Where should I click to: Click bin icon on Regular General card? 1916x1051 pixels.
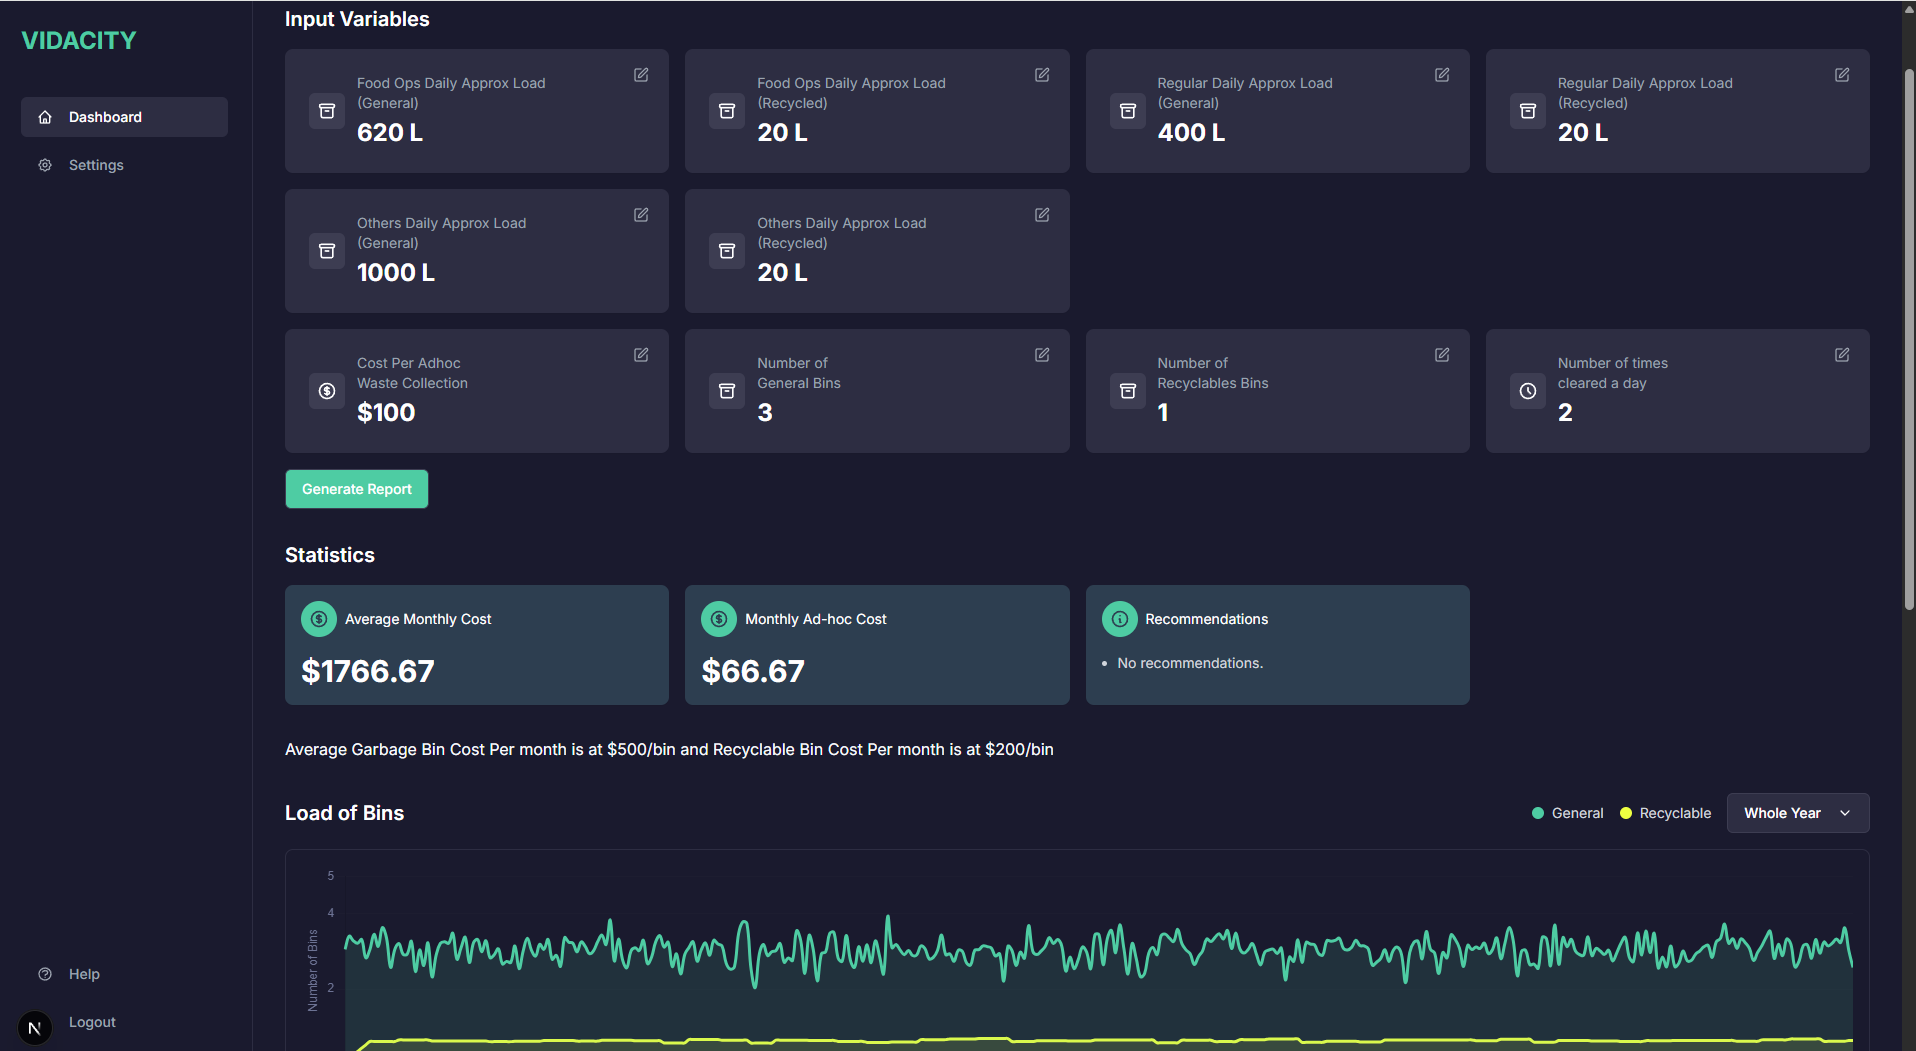1128,111
